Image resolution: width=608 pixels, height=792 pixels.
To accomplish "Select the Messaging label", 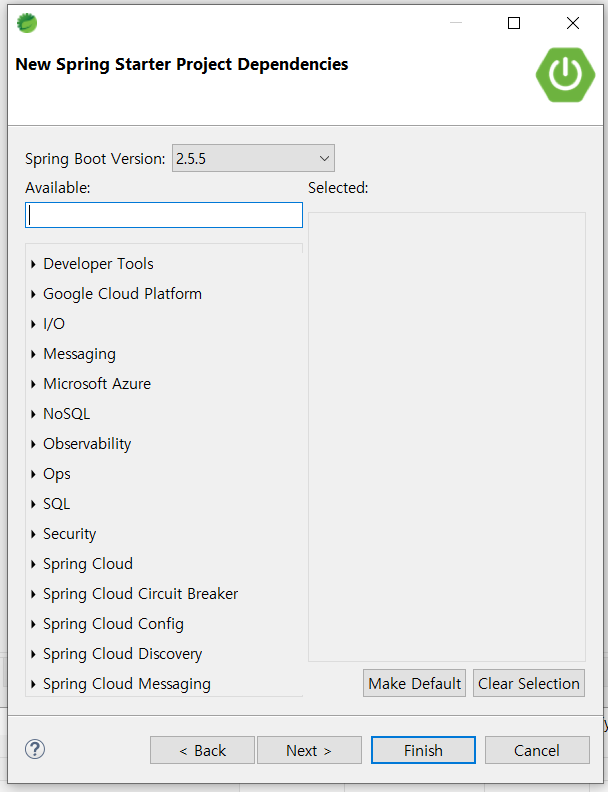I will point(80,354).
